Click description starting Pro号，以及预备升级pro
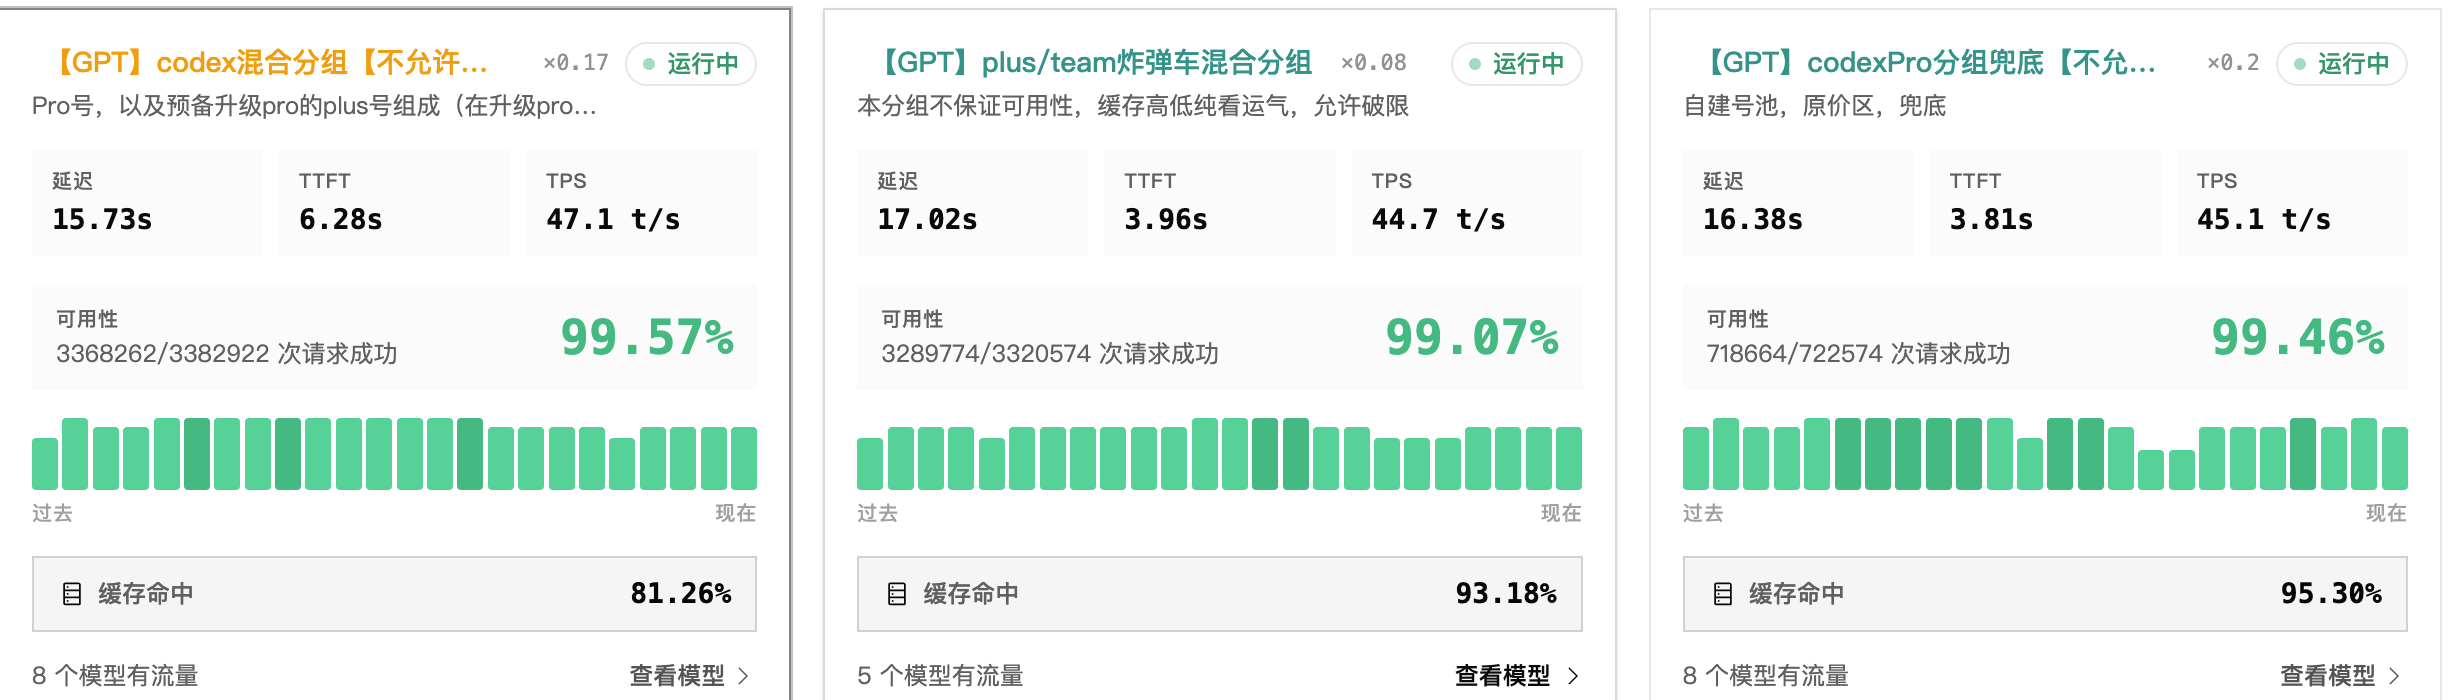2448x700 pixels. click(314, 106)
